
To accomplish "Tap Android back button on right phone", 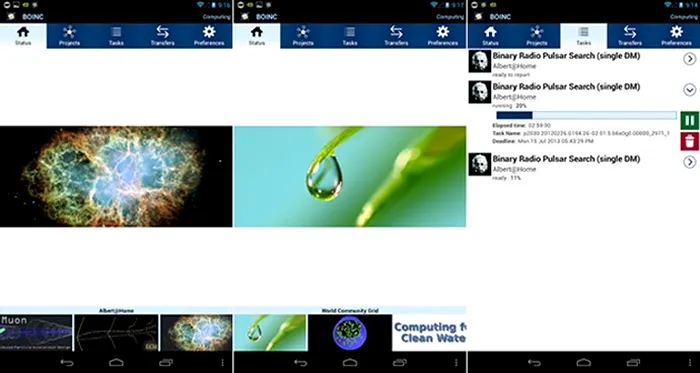I will pos(534,363).
